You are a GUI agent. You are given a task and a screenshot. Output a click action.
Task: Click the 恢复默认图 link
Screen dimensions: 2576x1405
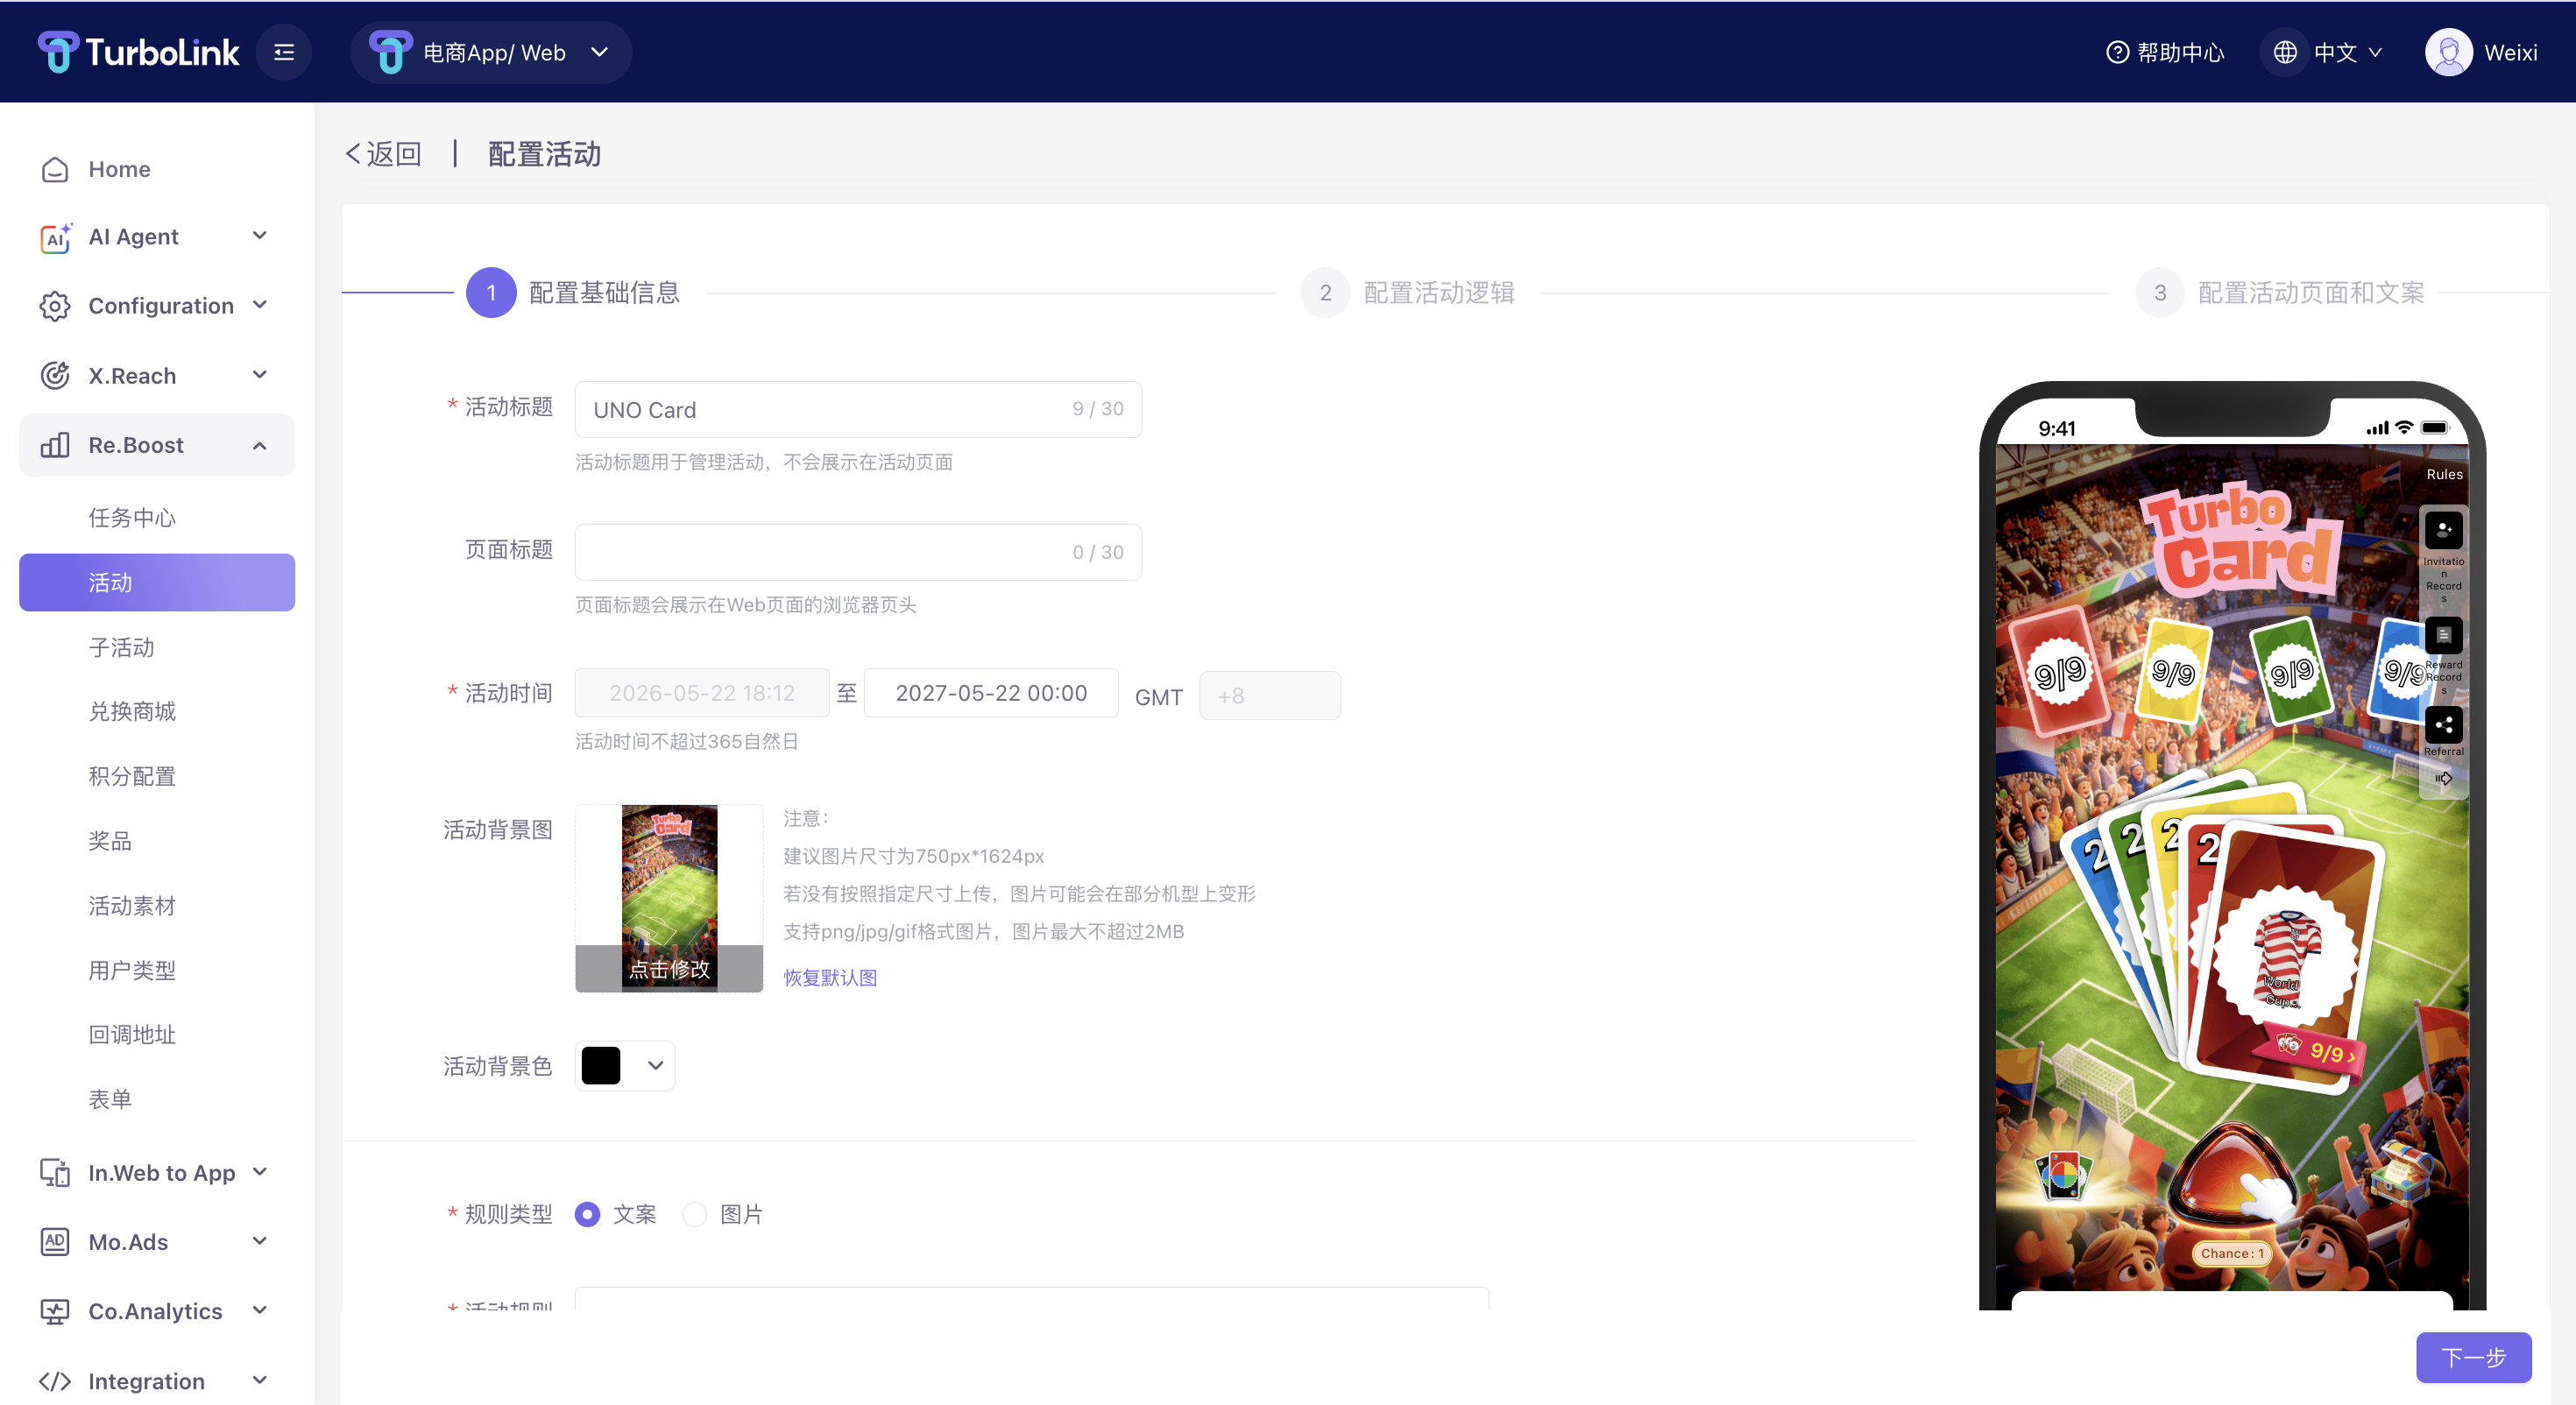(830, 977)
